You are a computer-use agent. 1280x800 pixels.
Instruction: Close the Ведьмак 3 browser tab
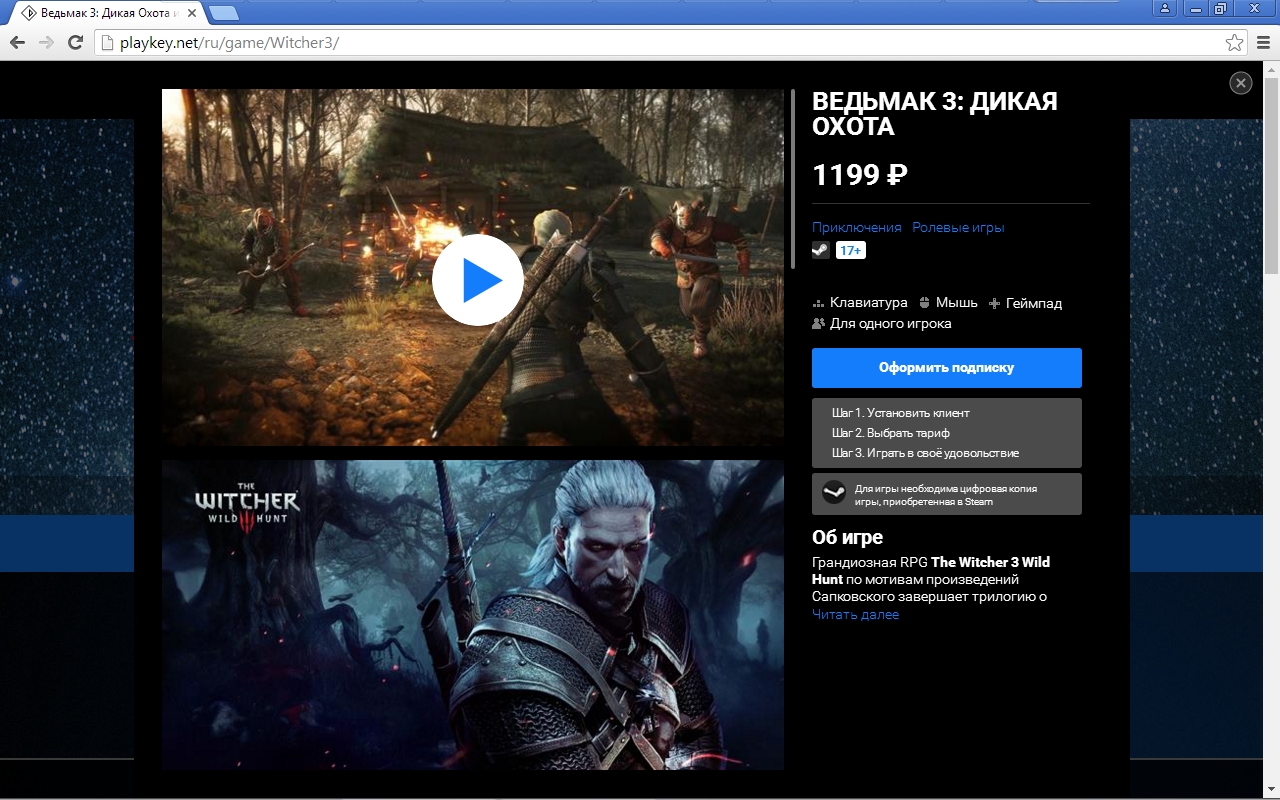pos(192,13)
